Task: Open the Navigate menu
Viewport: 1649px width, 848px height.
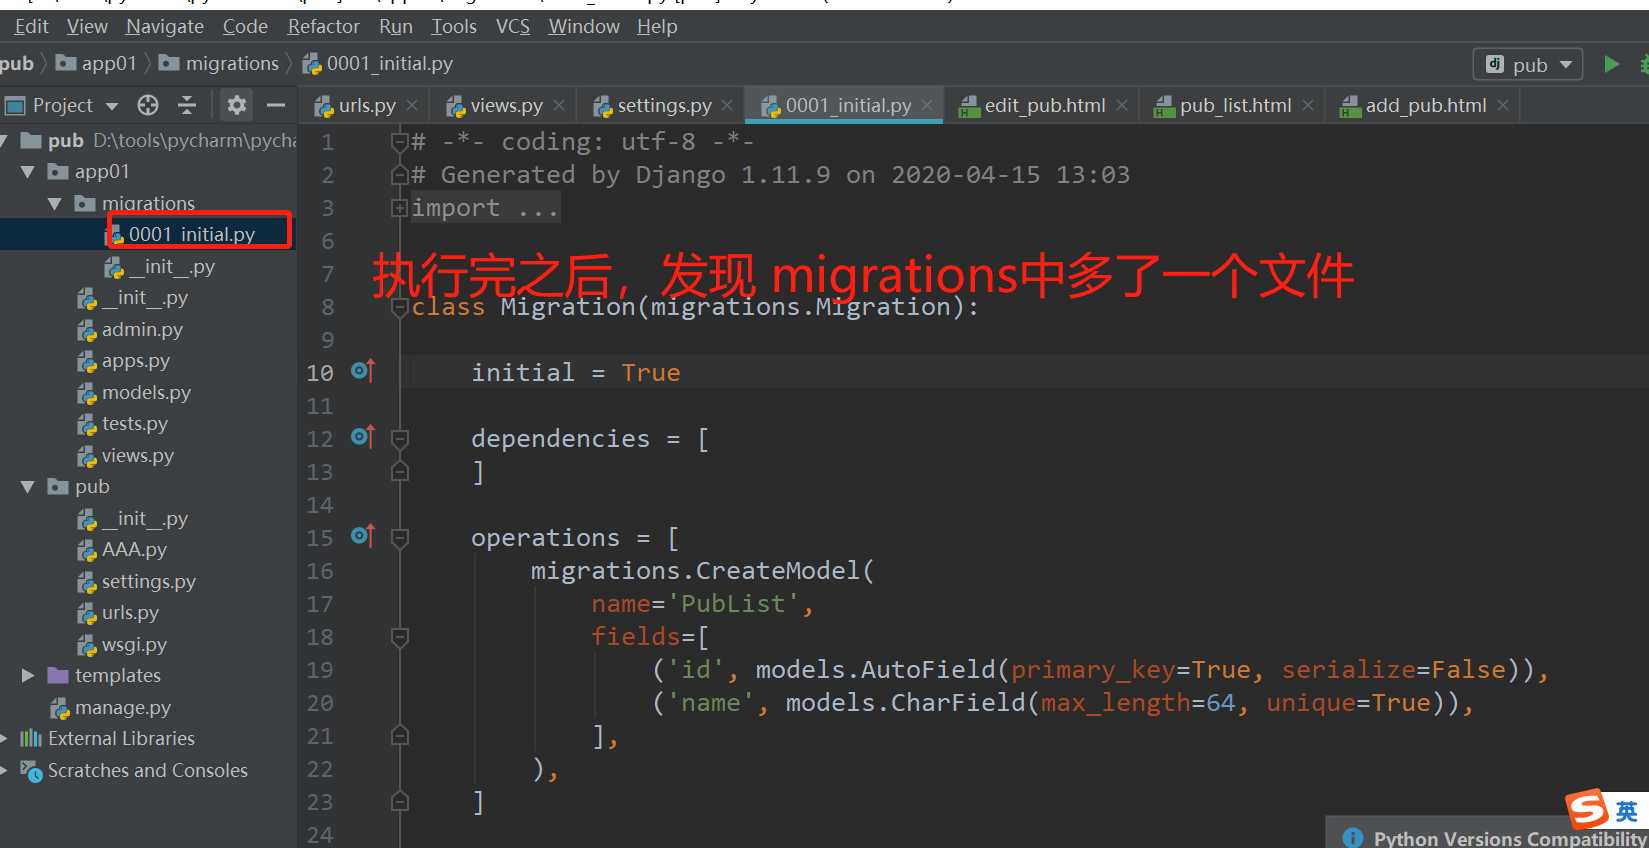Action: point(165,26)
